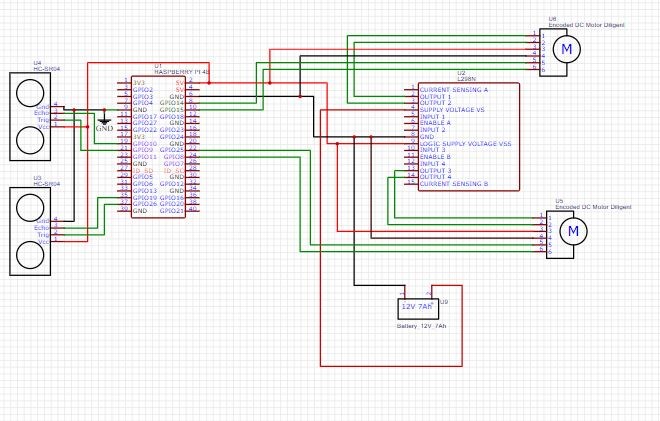Screen dimensions: 660x421
Task: Click the GPIO13 pin label
Action: point(145,191)
